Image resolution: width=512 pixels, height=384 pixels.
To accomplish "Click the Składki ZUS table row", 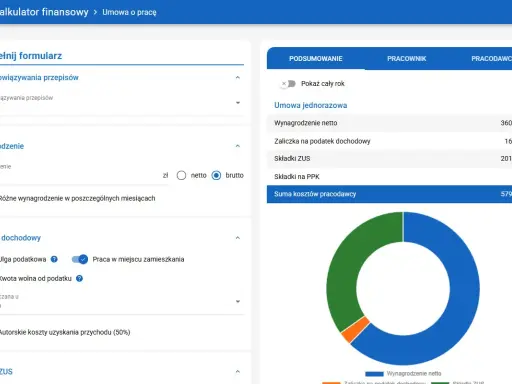I will 389,159.
